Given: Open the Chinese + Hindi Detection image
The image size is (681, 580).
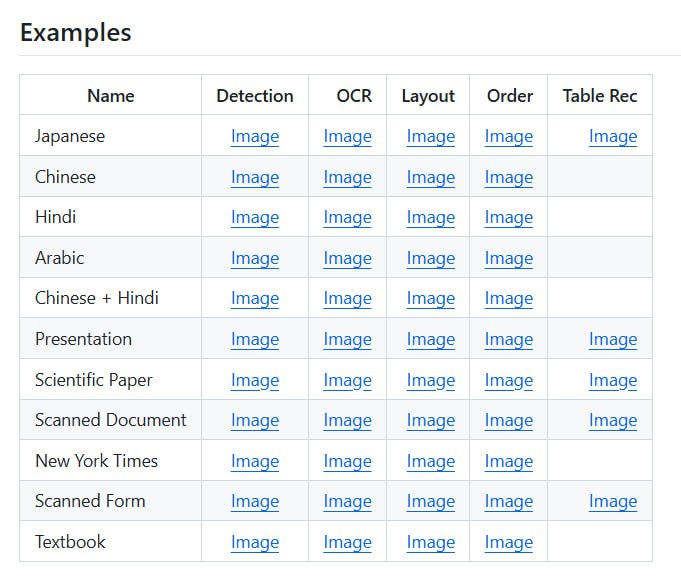Looking at the screenshot, I should (254, 298).
